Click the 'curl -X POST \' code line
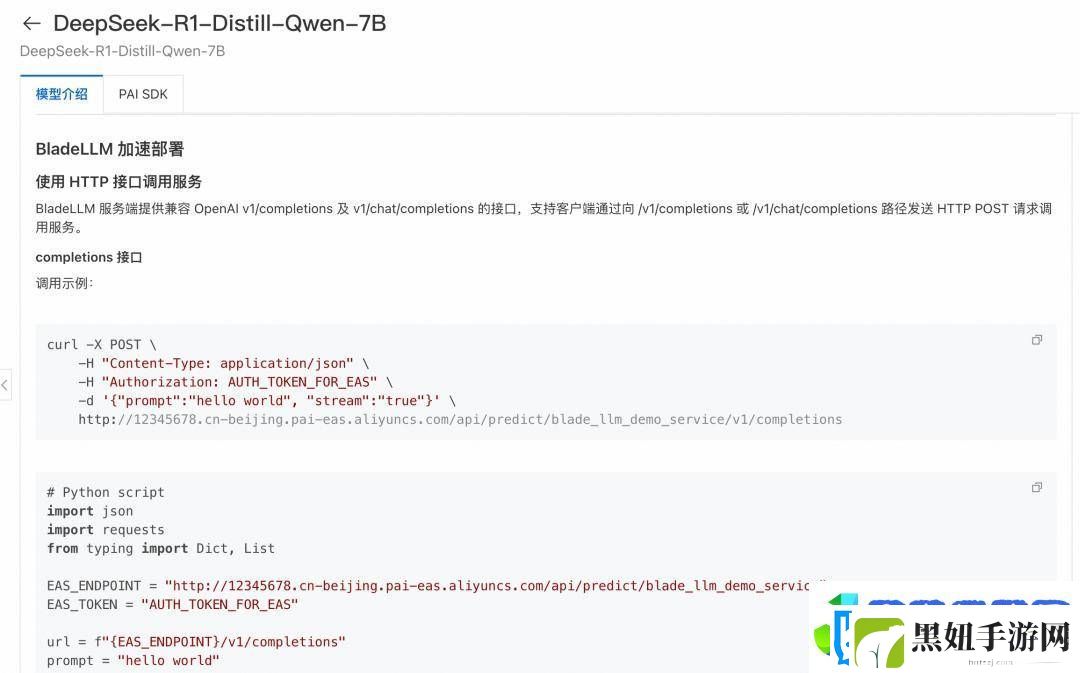Image resolution: width=1080 pixels, height=673 pixels. [x=102, y=344]
